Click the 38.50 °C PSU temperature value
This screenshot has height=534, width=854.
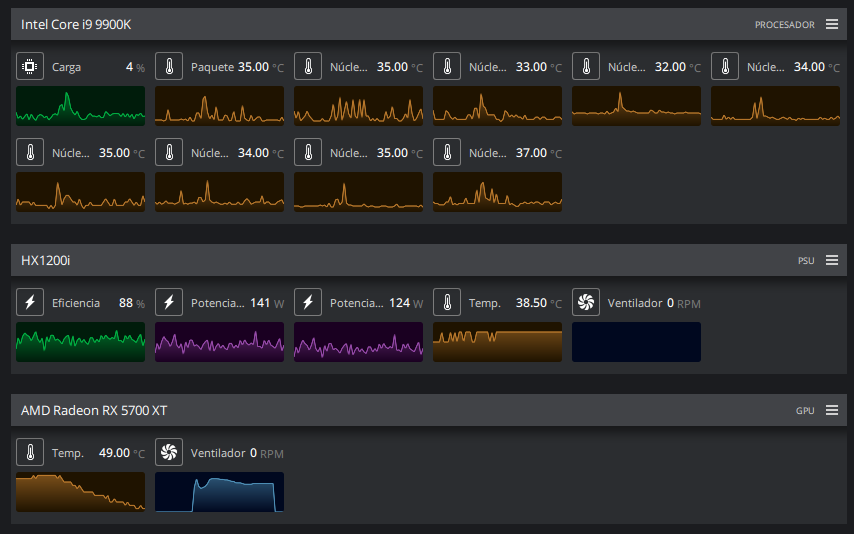point(539,303)
